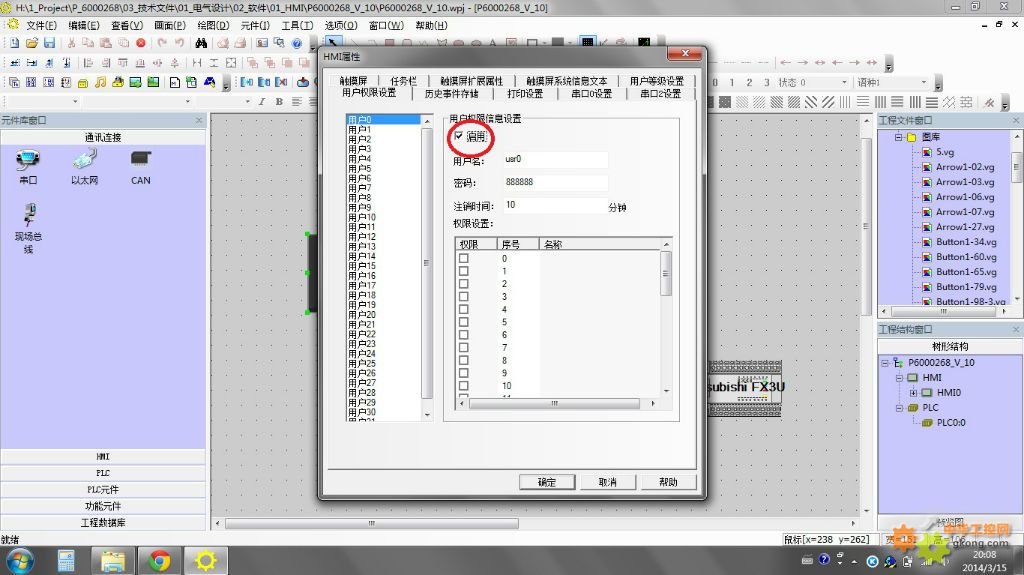Open the 绘图(D) menu
1024x575 pixels.
pos(214,25)
